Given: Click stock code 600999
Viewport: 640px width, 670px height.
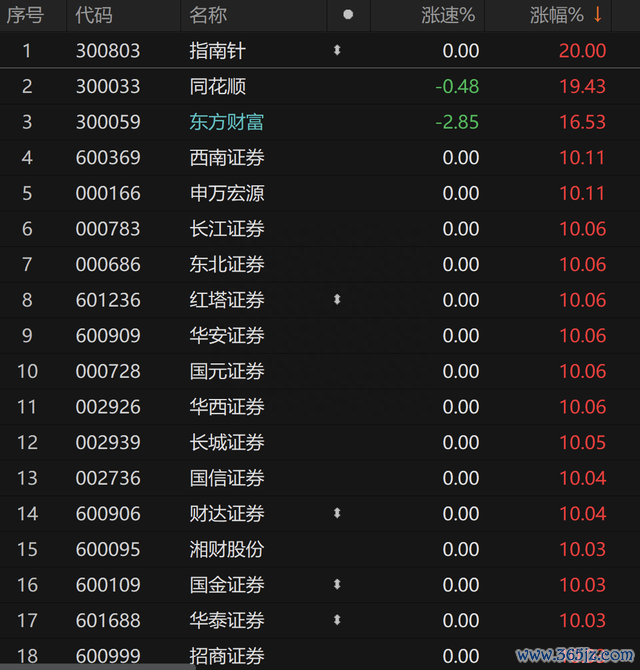Looking at the screenshot, I should [108, 656].
